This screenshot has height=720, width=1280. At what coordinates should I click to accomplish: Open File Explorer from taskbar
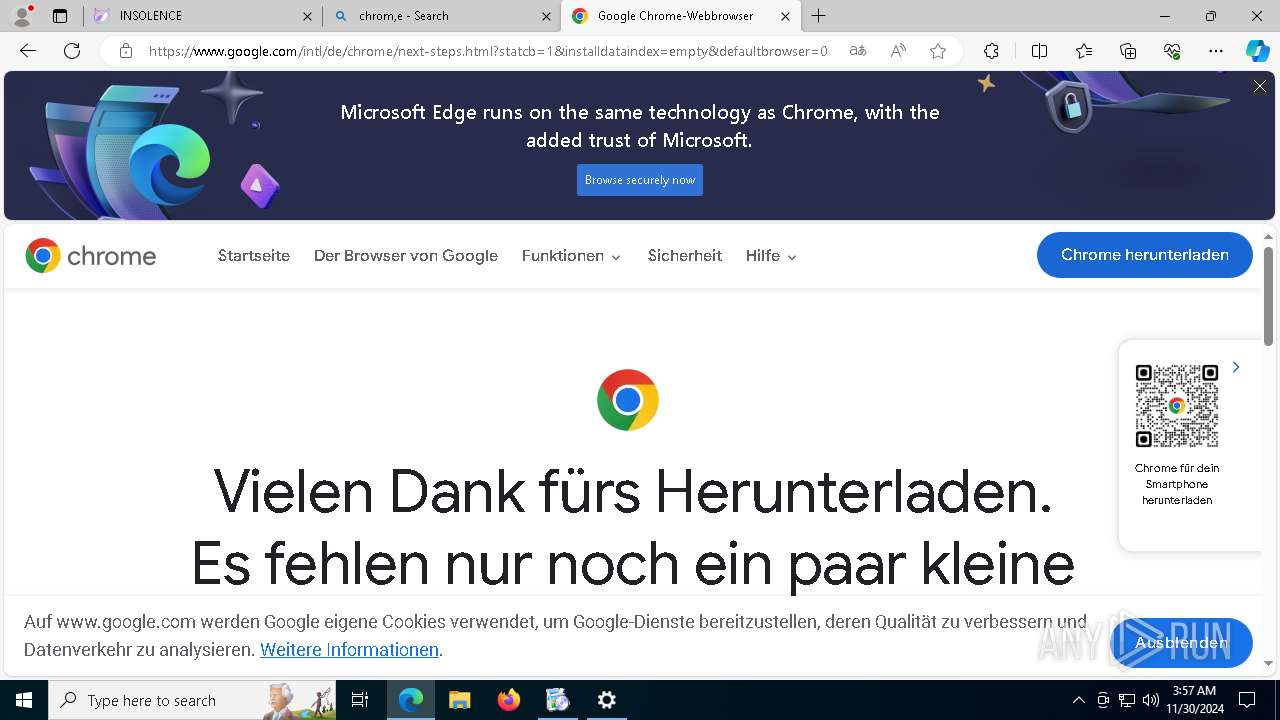(x=459, y=700)
